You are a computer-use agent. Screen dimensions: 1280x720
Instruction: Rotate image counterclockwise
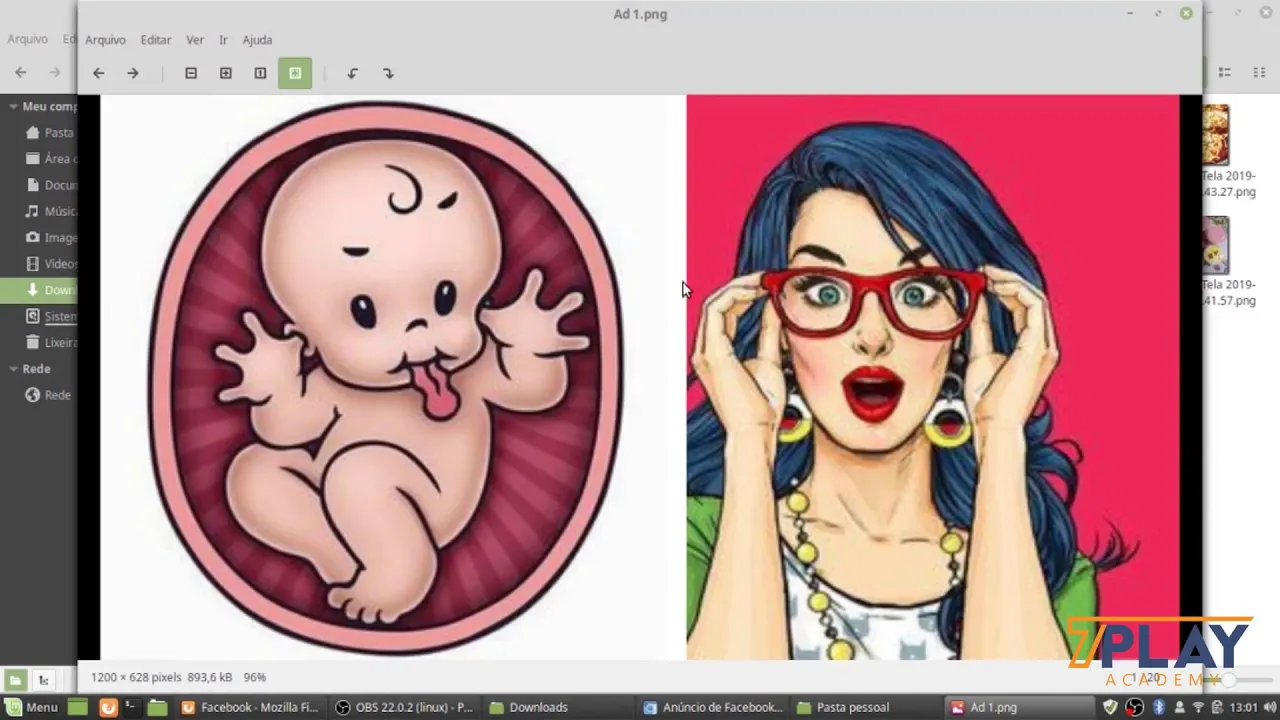pyautogui.click(x=352, y=73)
